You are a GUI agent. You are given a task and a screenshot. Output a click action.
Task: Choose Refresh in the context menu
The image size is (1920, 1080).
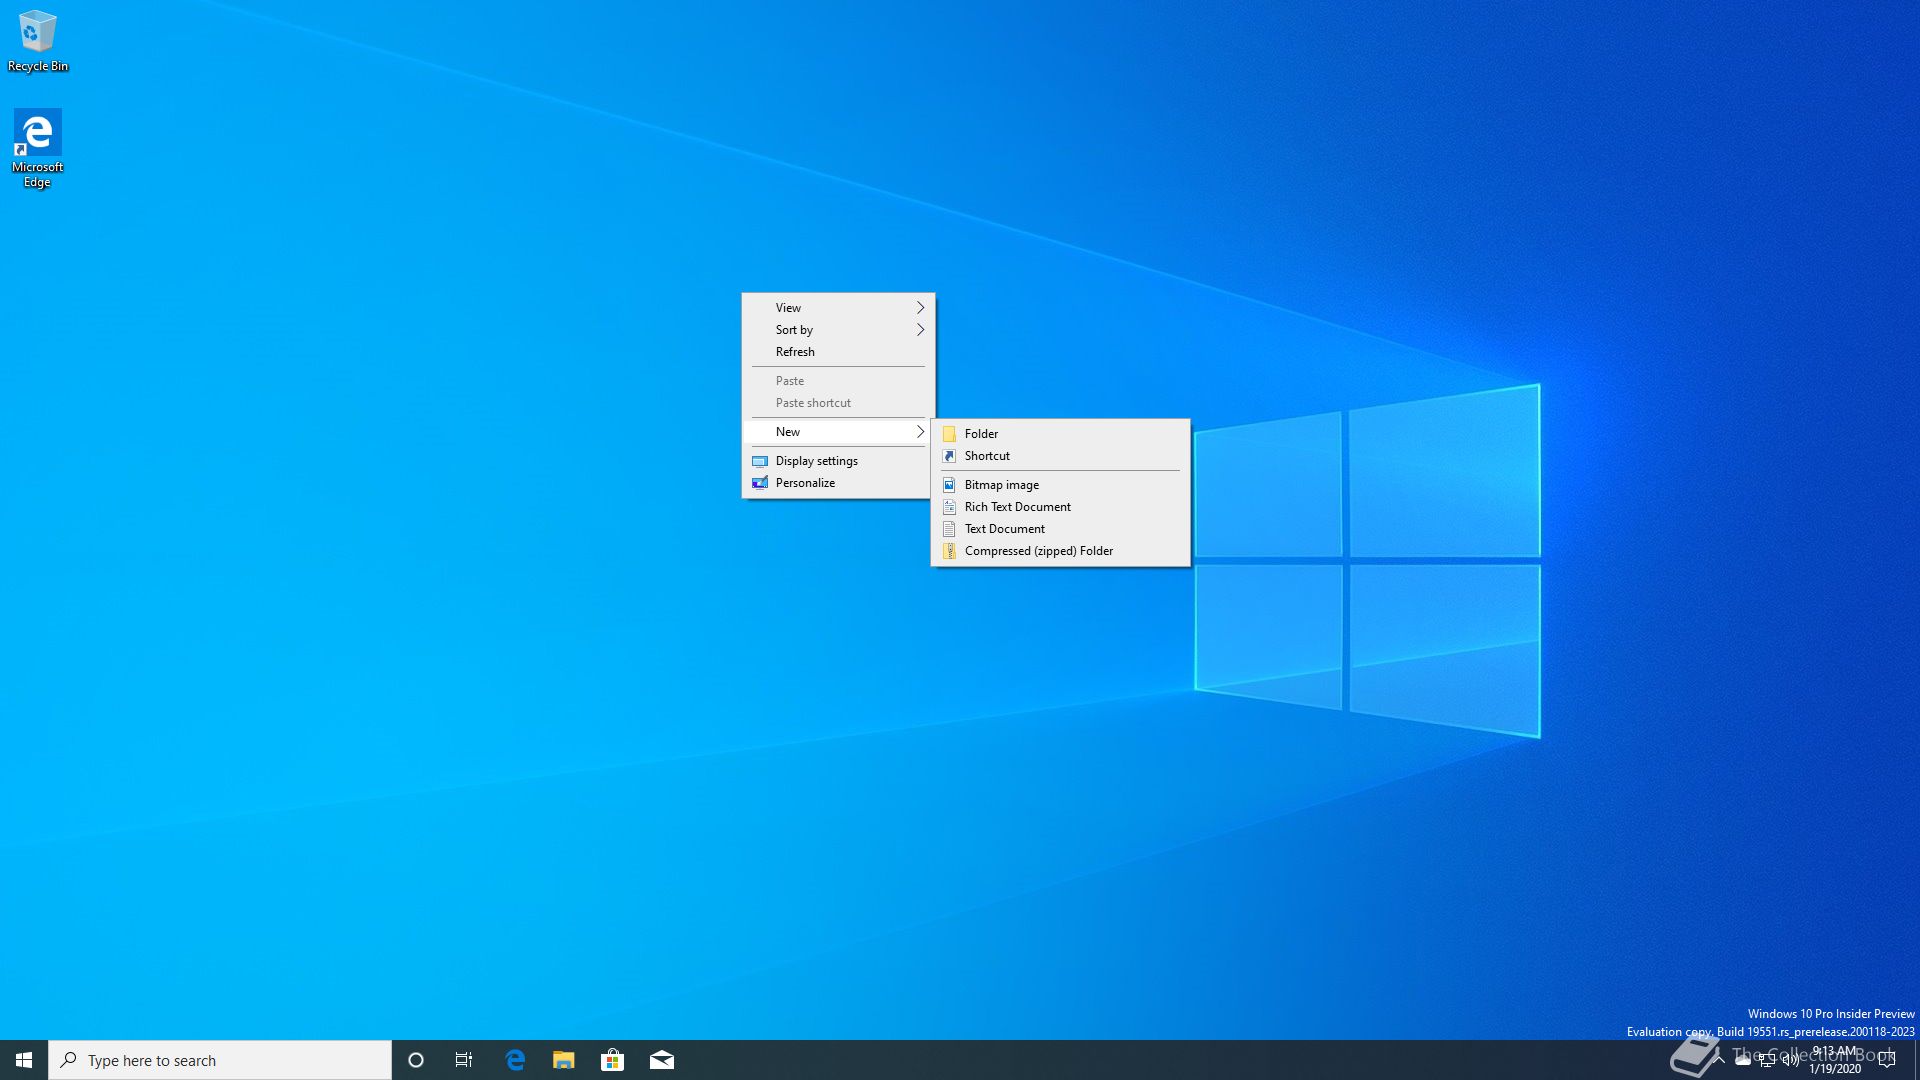[x=795, y=352]
